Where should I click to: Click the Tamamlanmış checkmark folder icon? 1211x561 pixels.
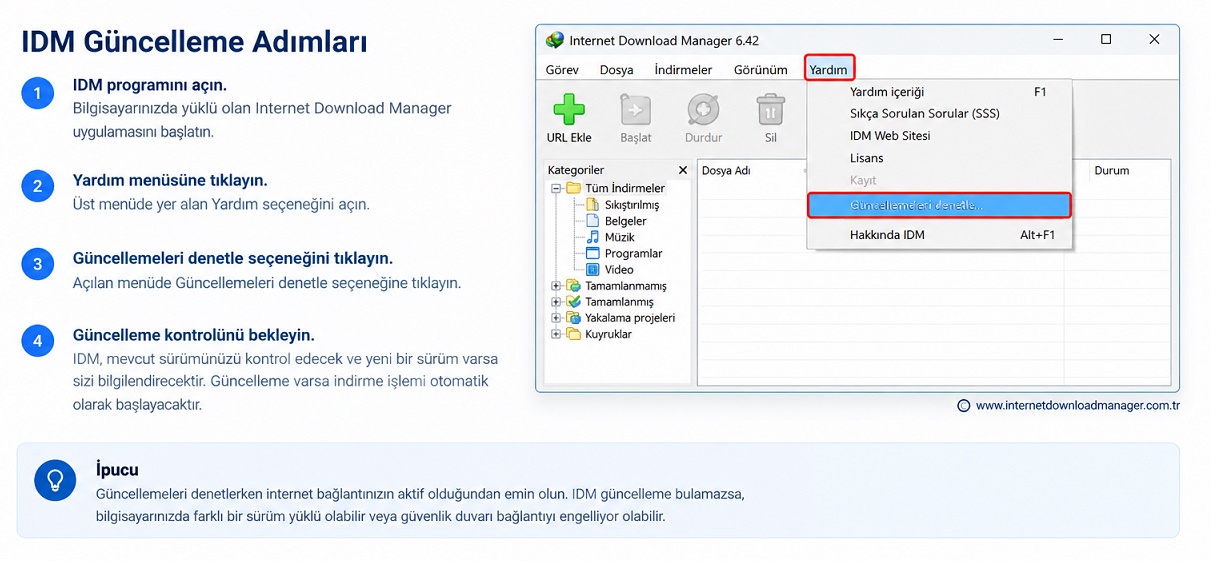coord(573,301)
